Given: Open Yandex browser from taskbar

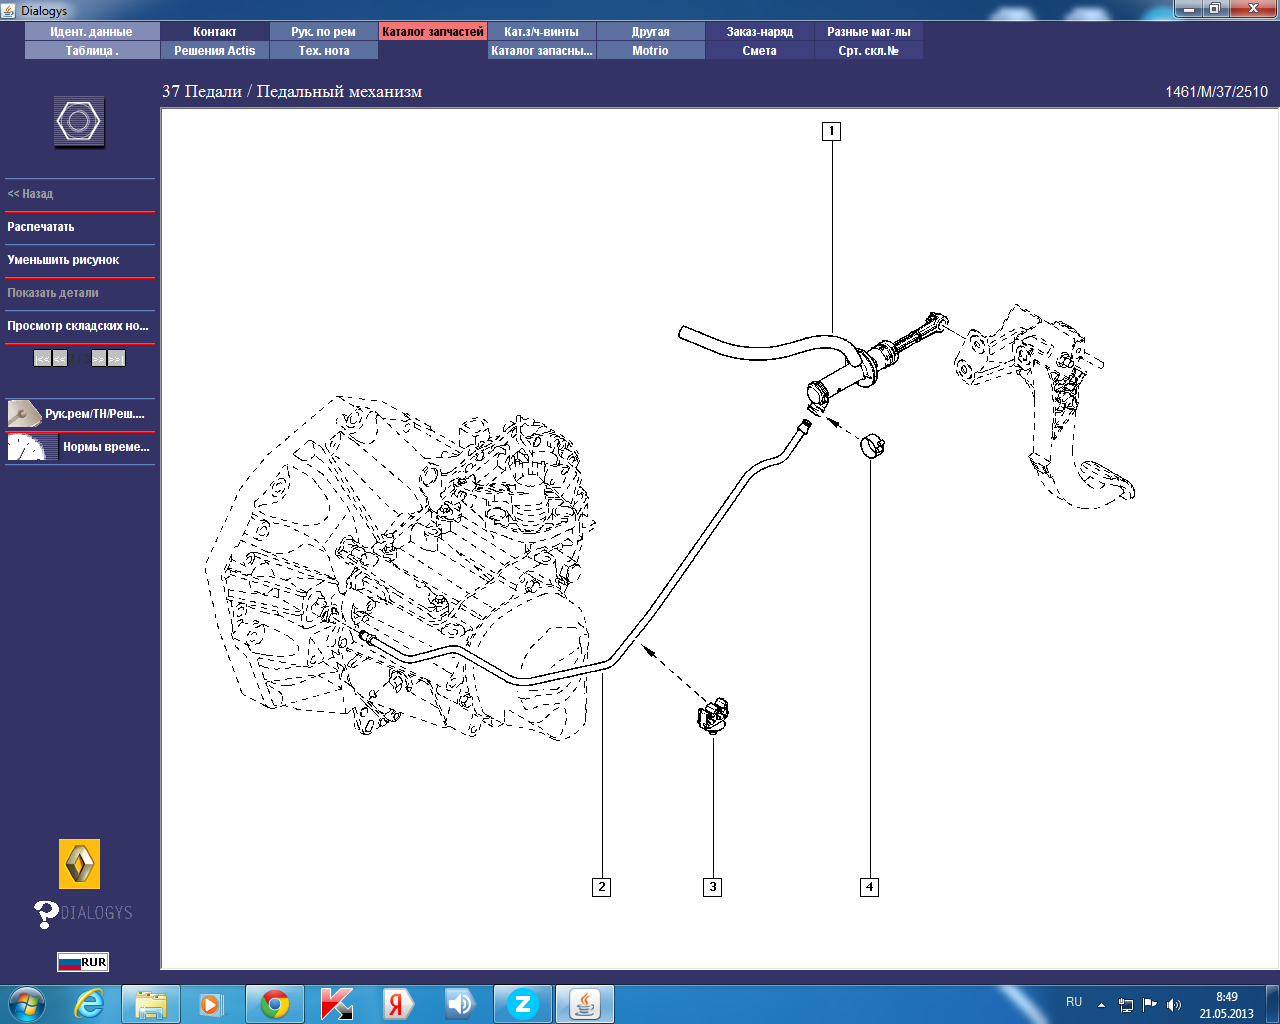Looking at the screenshot, I should (x=398, y=1004).
